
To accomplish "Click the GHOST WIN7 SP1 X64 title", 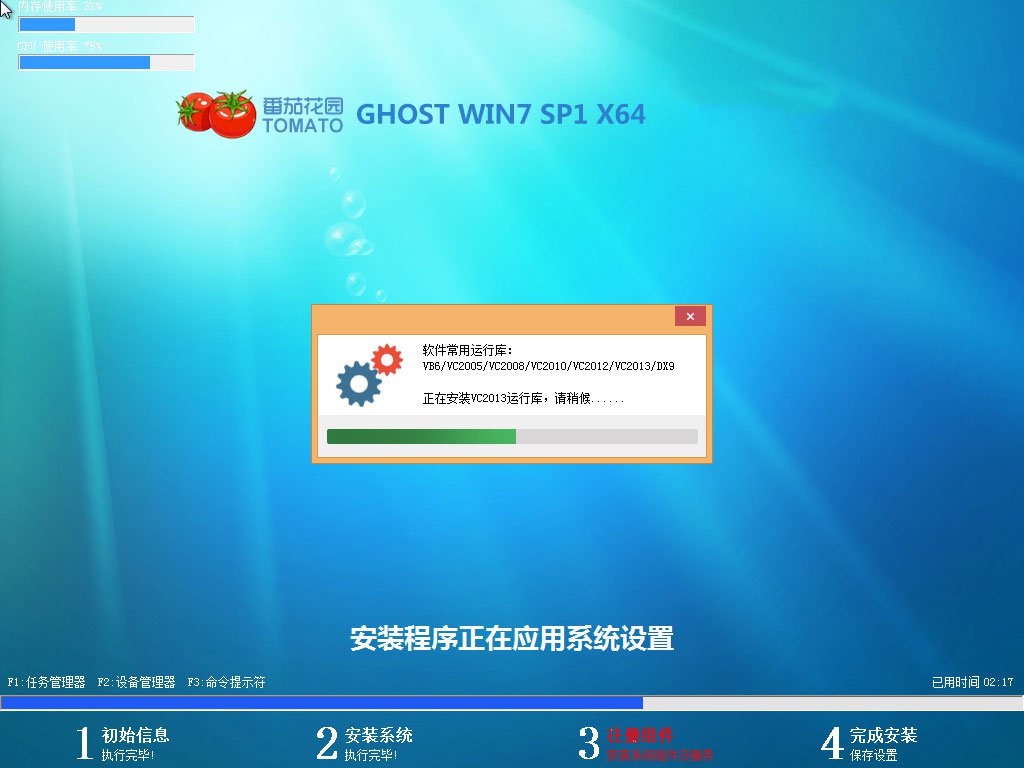I will (x=501, y=114).
